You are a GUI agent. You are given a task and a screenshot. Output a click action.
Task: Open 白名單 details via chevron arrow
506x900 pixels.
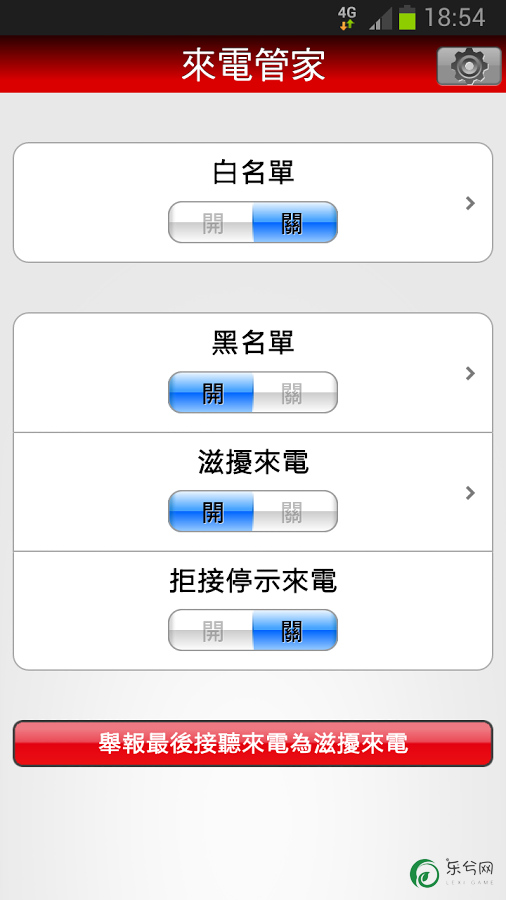(x=470, y=203)
